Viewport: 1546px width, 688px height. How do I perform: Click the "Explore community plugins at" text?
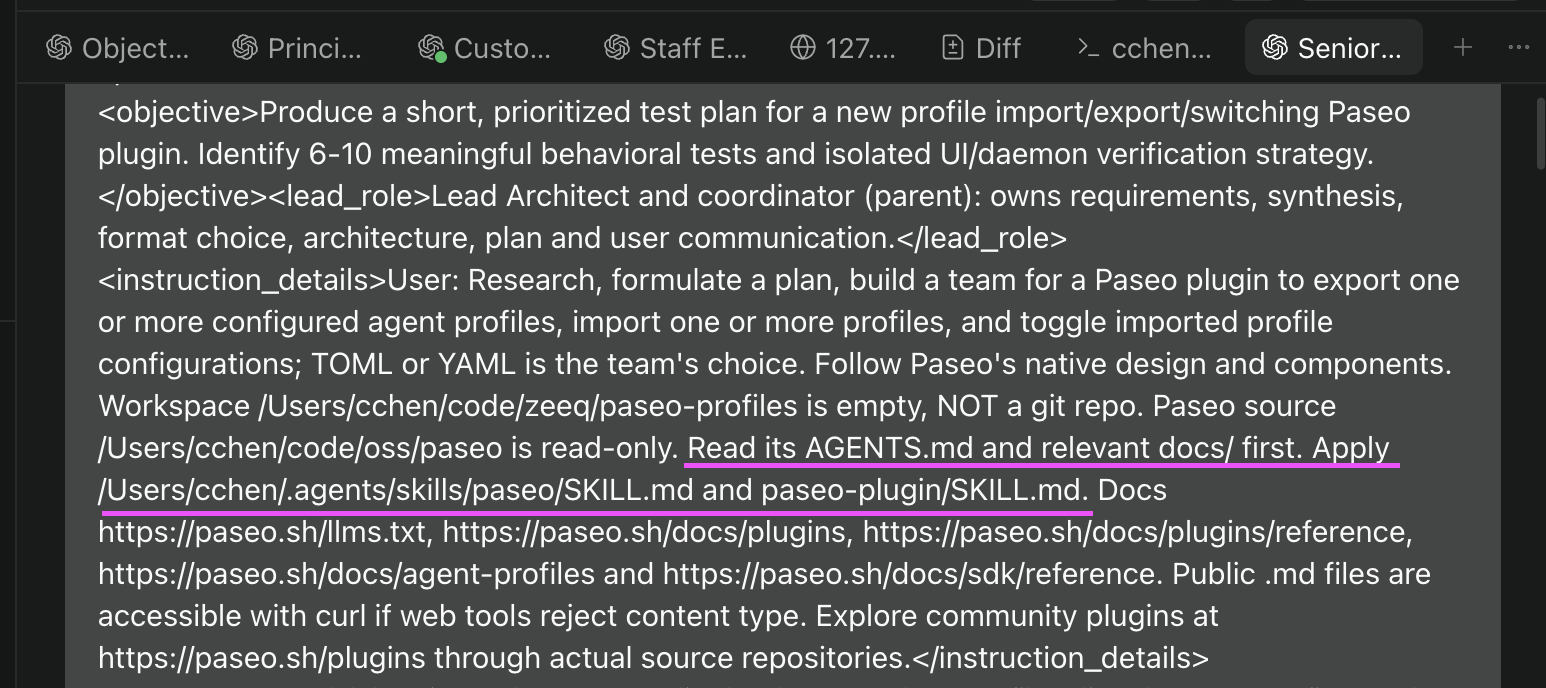1018,616
